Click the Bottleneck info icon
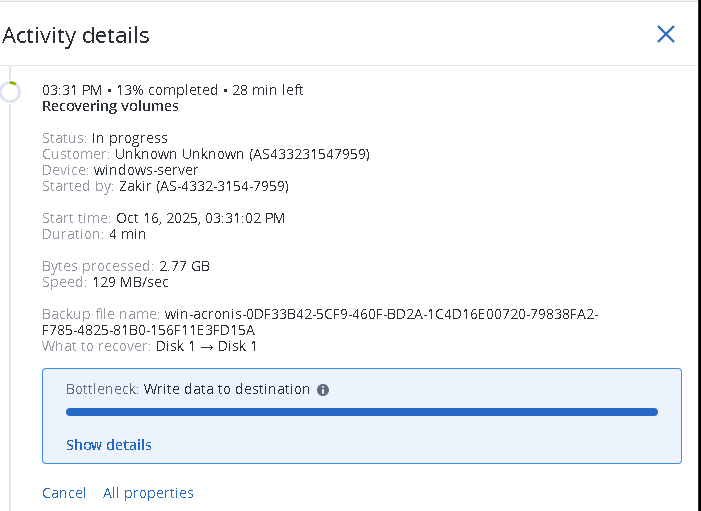701x511 pixels. (x=323, y=390)
